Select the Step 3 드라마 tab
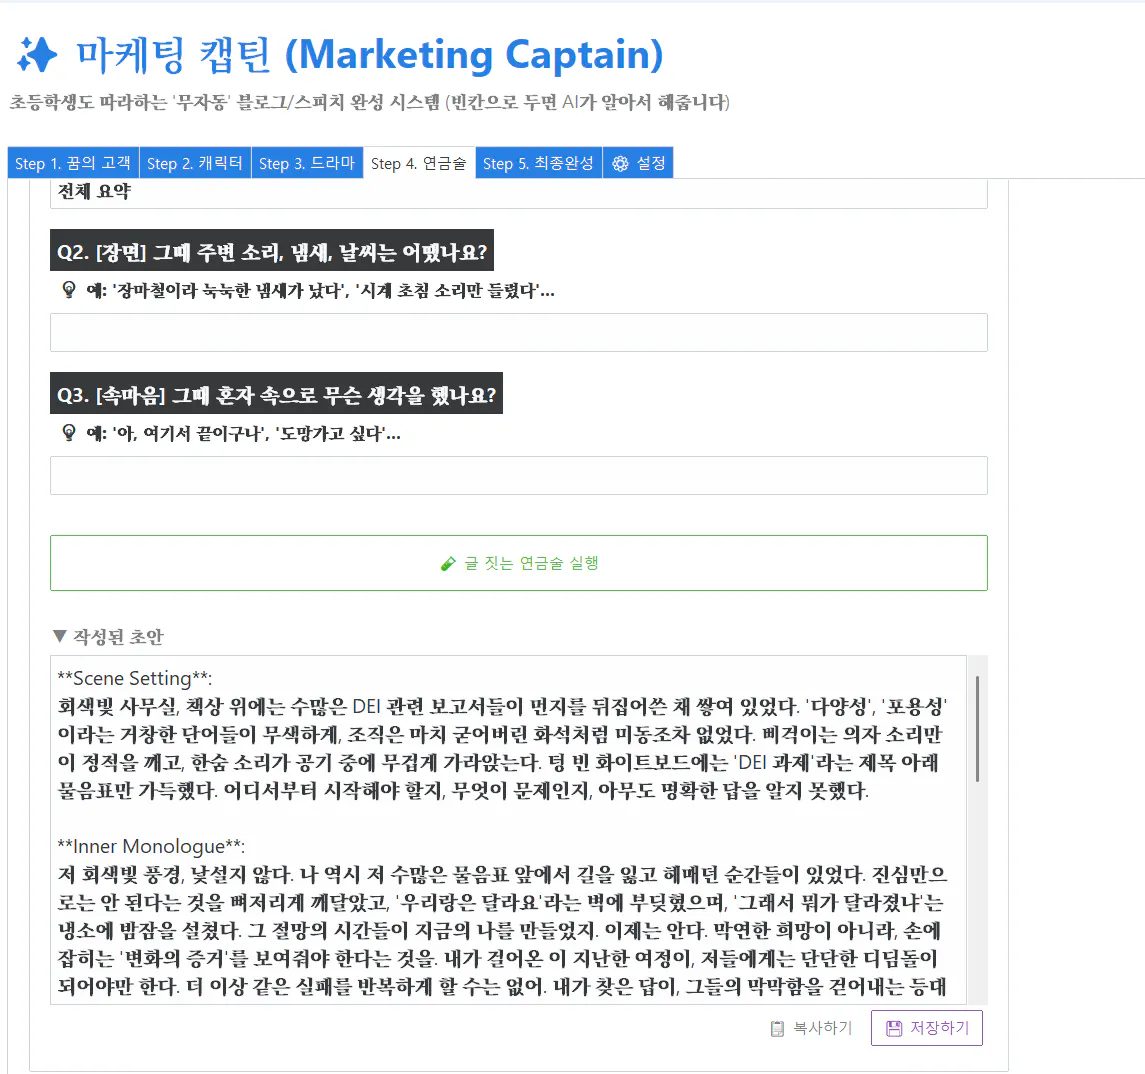This screenshot has height=1074, width=1145. pos(308,162)
